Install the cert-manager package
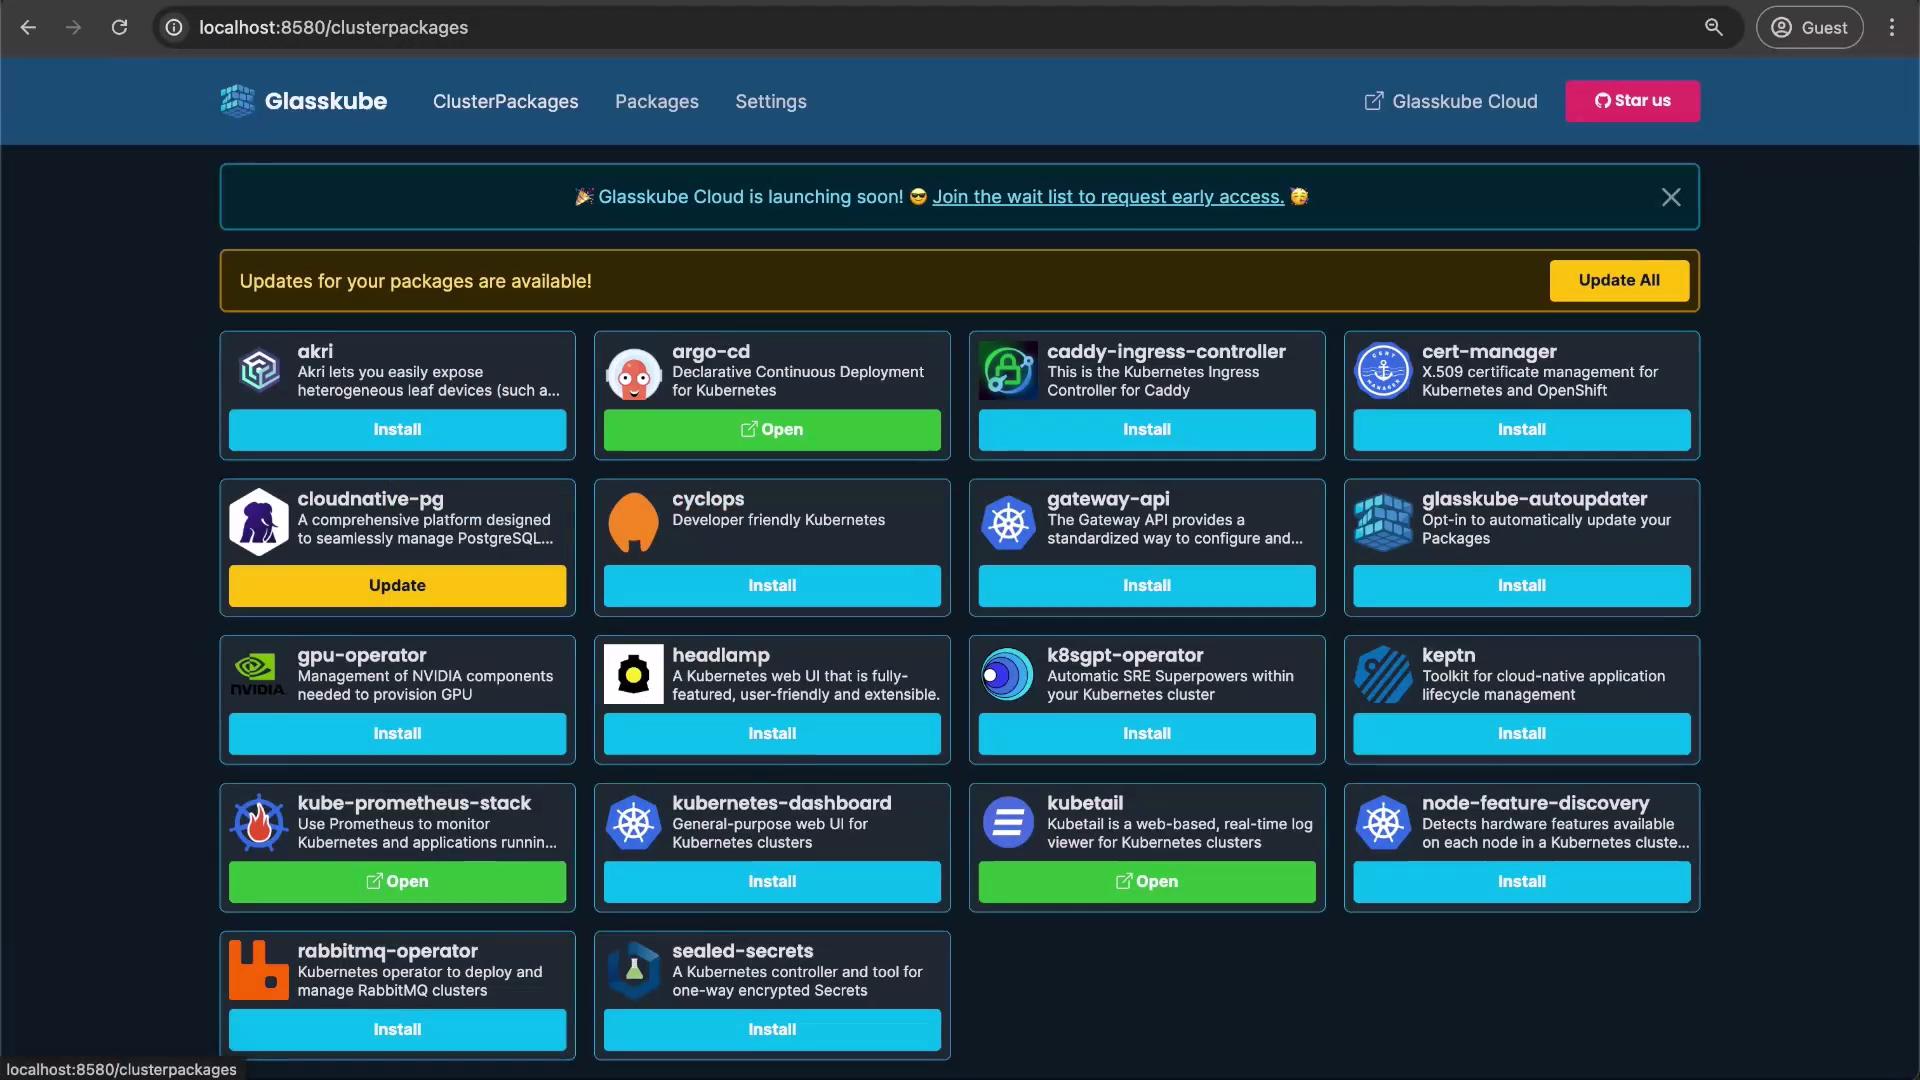Screen dimensions: 1920x1080 1521,429
